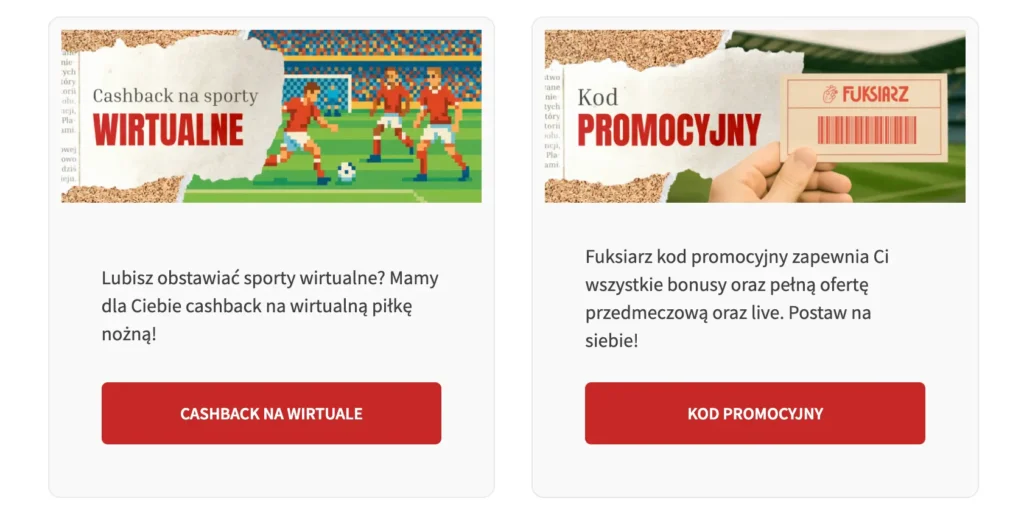Click the red WIRTUALNE headline

click(169, 130)
